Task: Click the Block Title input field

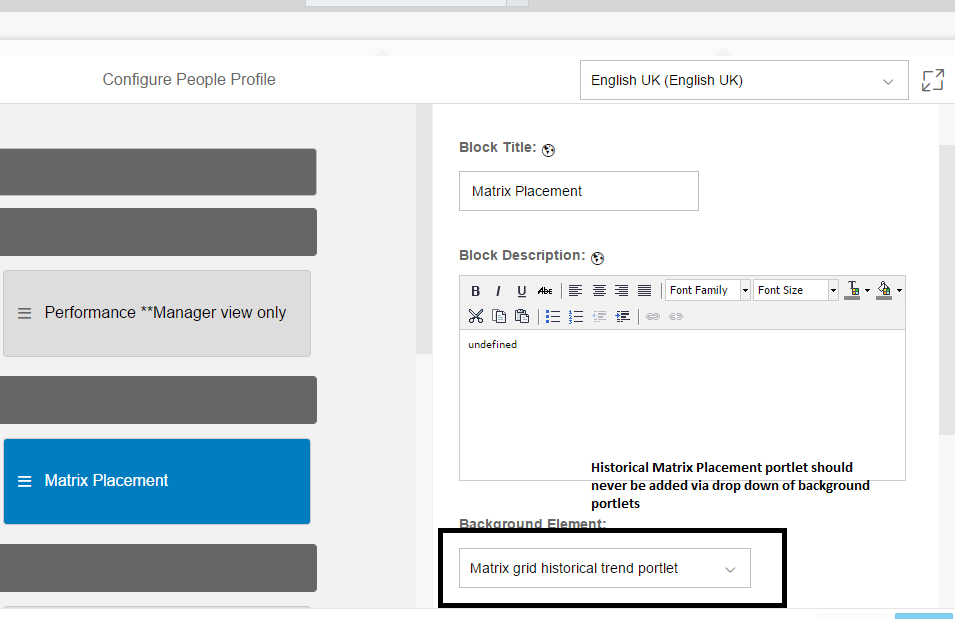Action: click(x=579, y=191)
